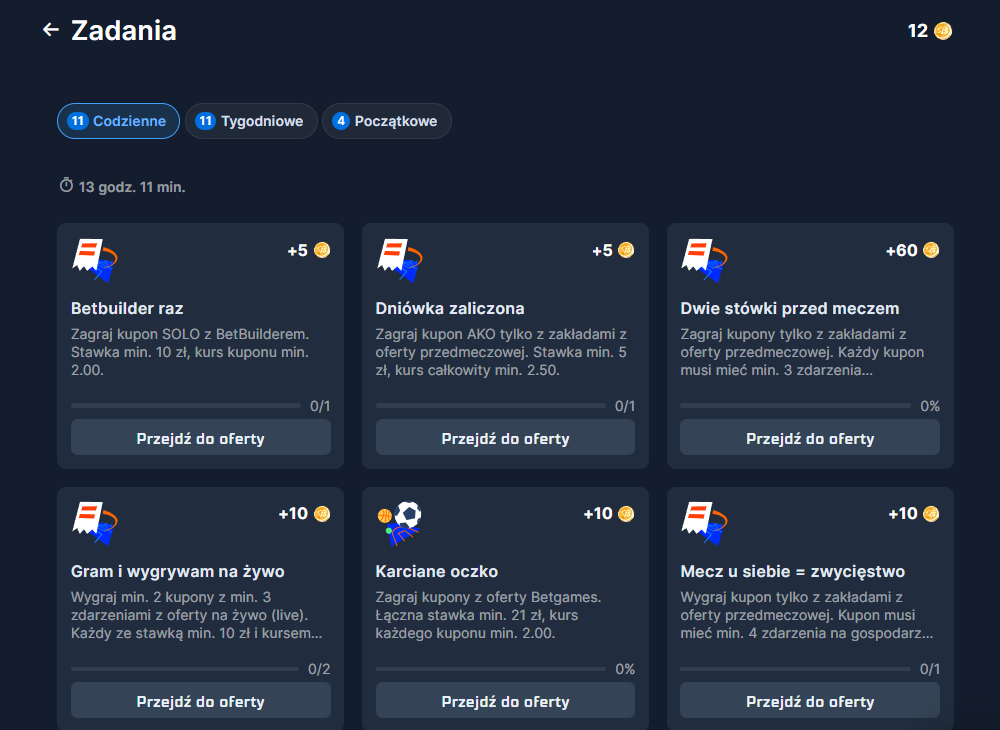Click the back arrow next to Zadania
Viewport: 1000px width, 730px height.
[51, 30]
